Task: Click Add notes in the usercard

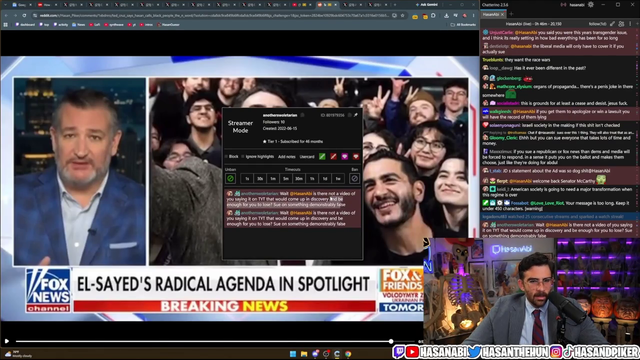Action: point(287,156)
